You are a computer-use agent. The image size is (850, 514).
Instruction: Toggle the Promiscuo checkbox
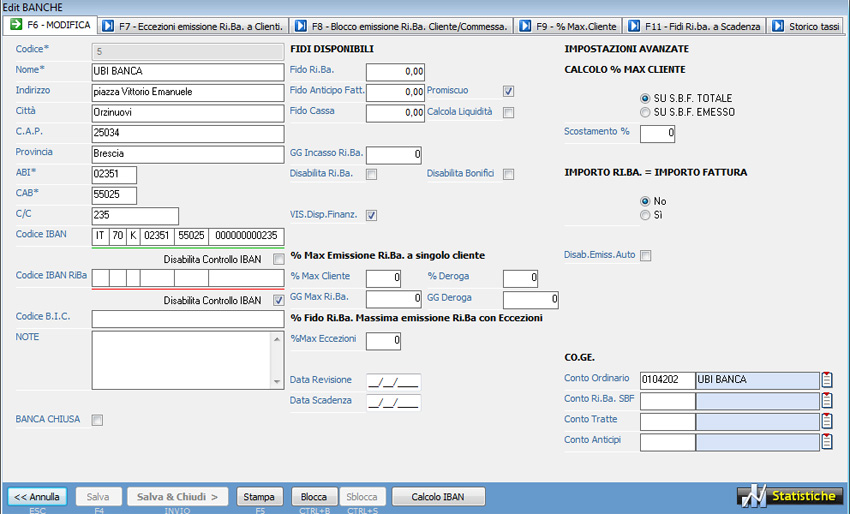coord(508,91)
